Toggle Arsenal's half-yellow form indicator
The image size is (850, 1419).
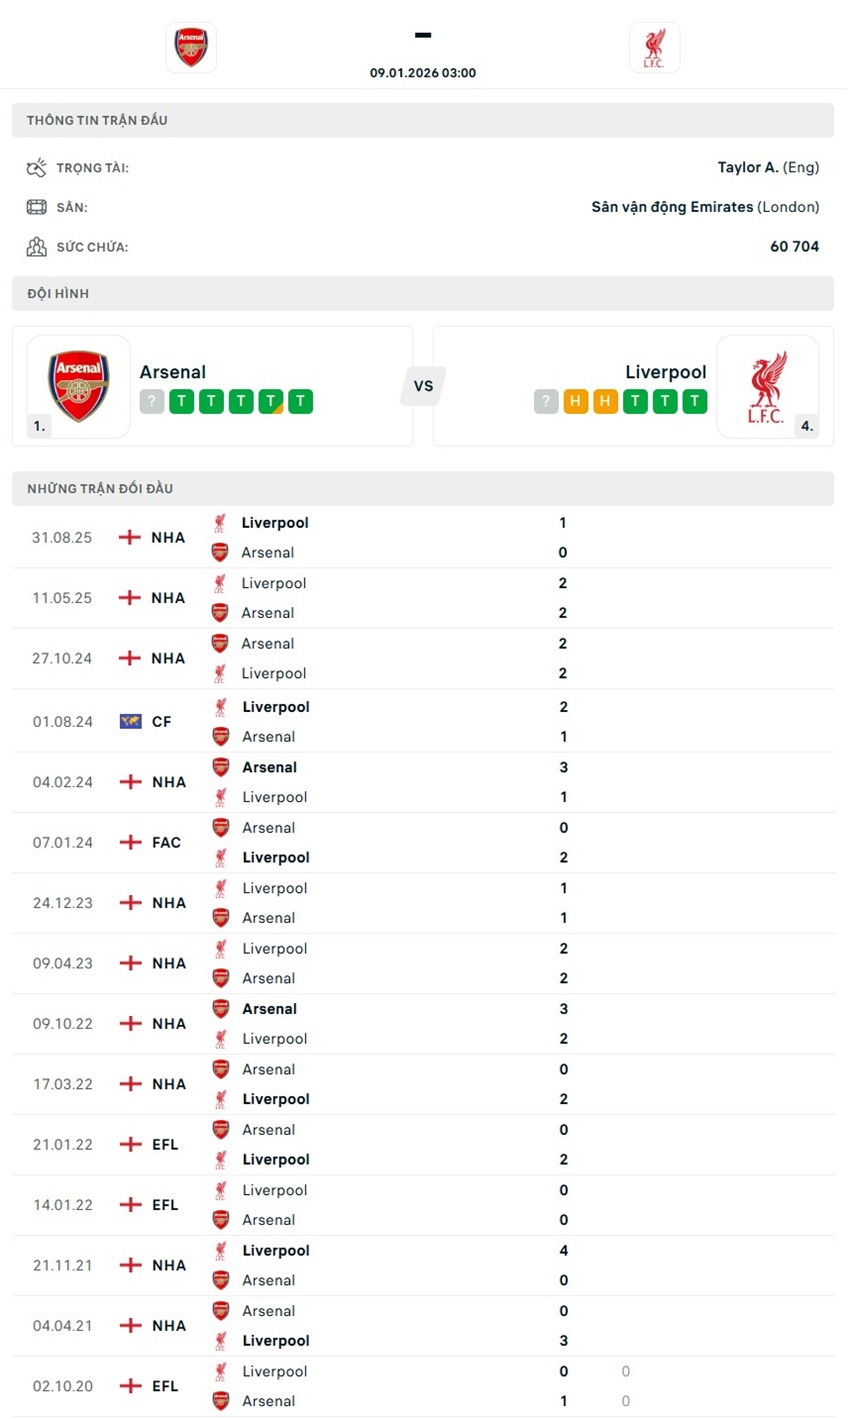tap(271, 400)
